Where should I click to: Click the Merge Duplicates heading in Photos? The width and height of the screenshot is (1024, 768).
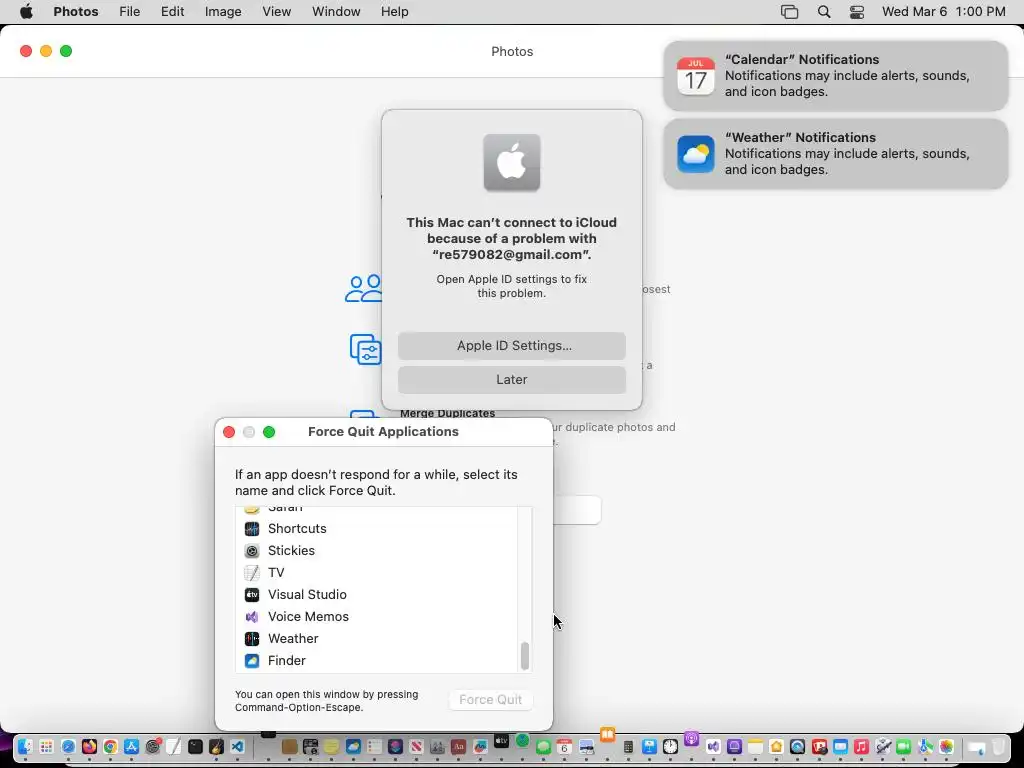(x=447, y=413)
